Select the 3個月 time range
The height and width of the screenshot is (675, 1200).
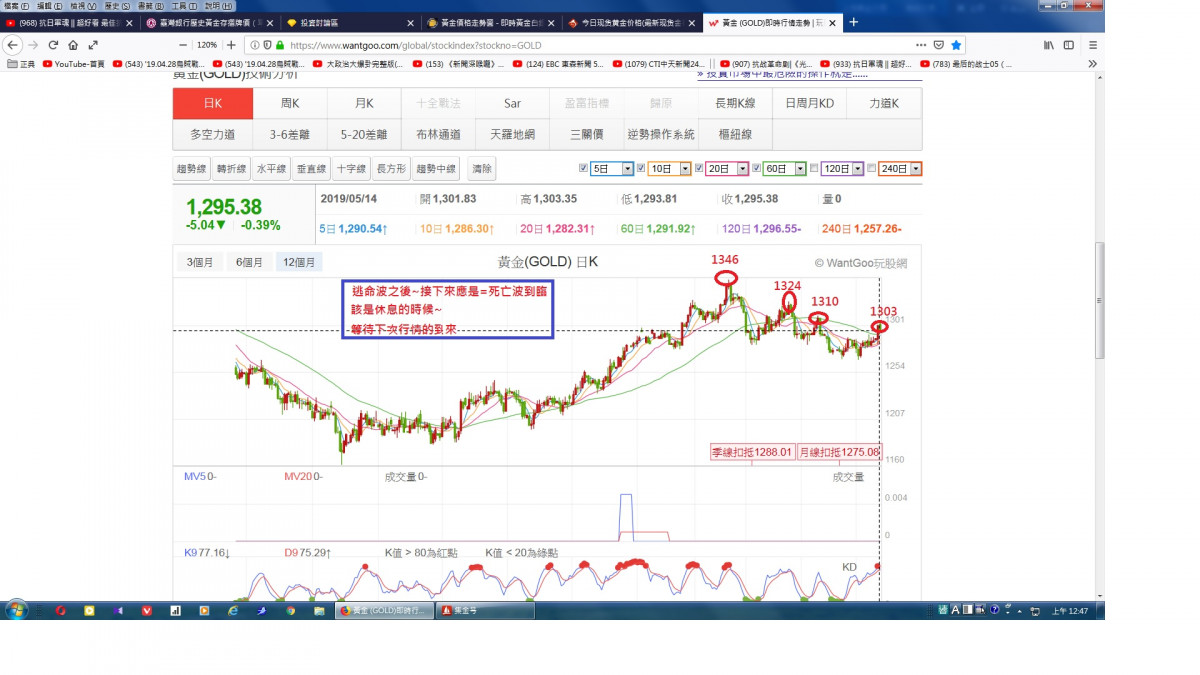point(201,262)
